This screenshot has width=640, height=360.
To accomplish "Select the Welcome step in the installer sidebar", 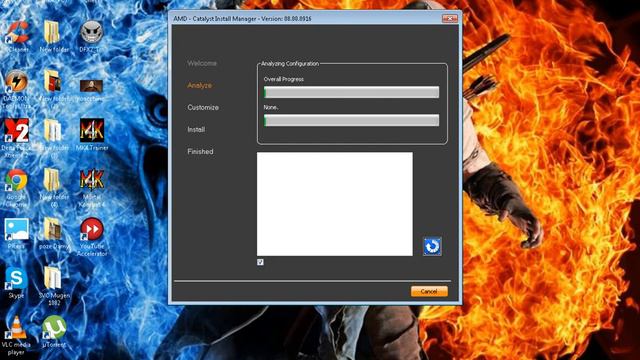I will 202,63.
